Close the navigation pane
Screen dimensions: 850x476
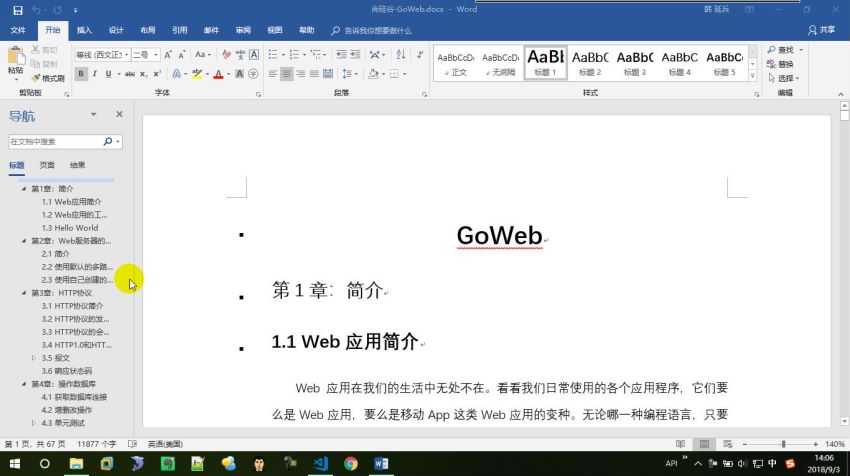point(119,114)
